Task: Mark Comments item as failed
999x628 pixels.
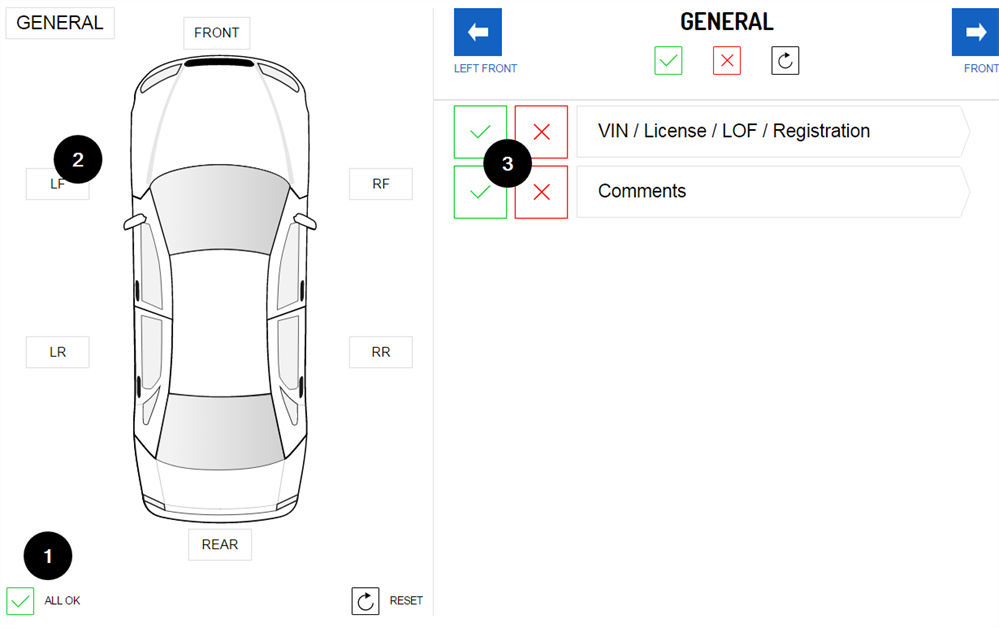Action: 541,192
